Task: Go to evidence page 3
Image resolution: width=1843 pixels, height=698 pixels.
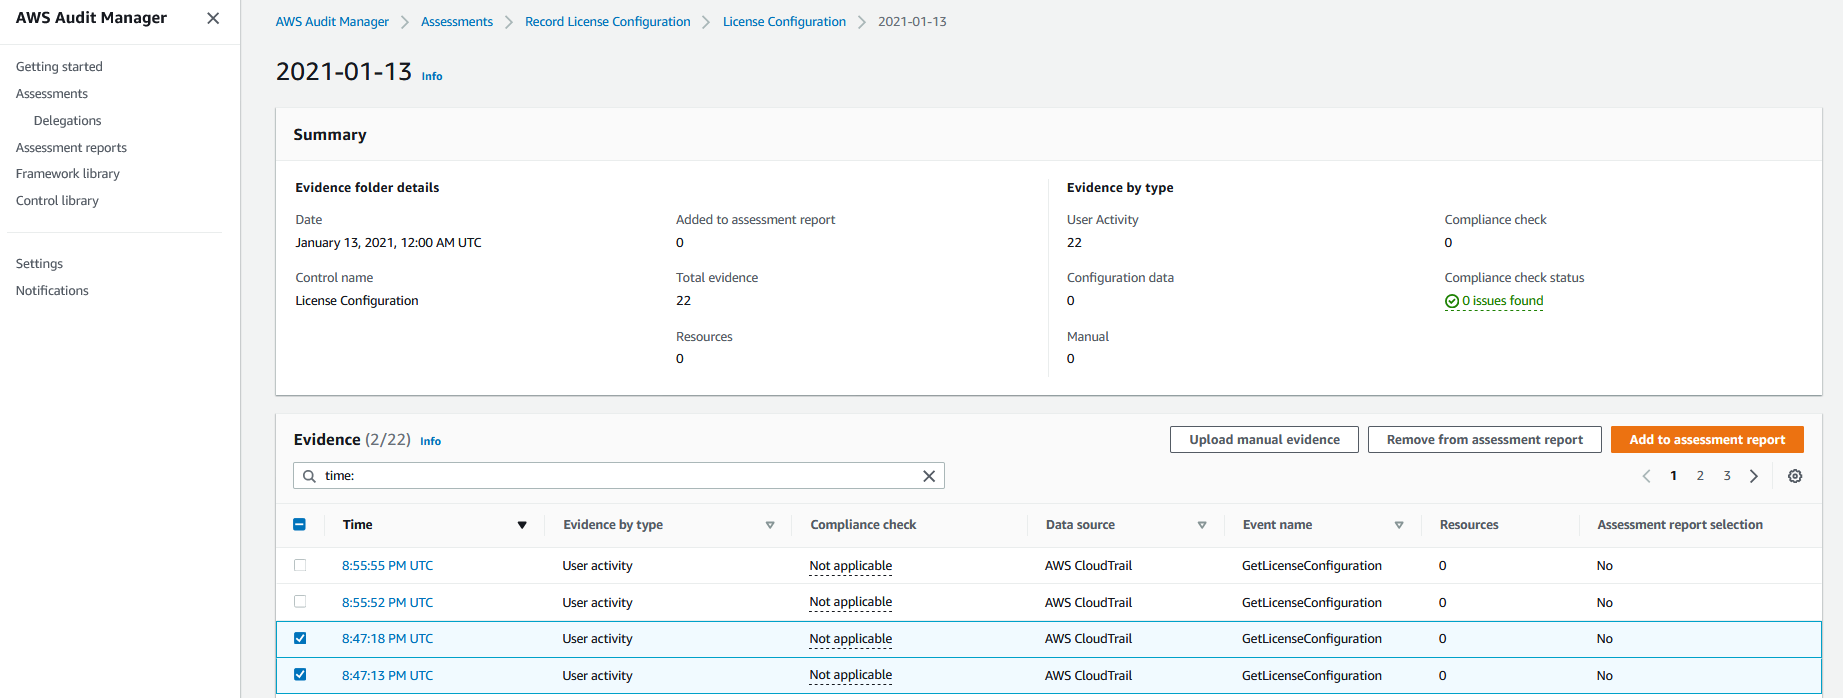Action: [1727, 476]
